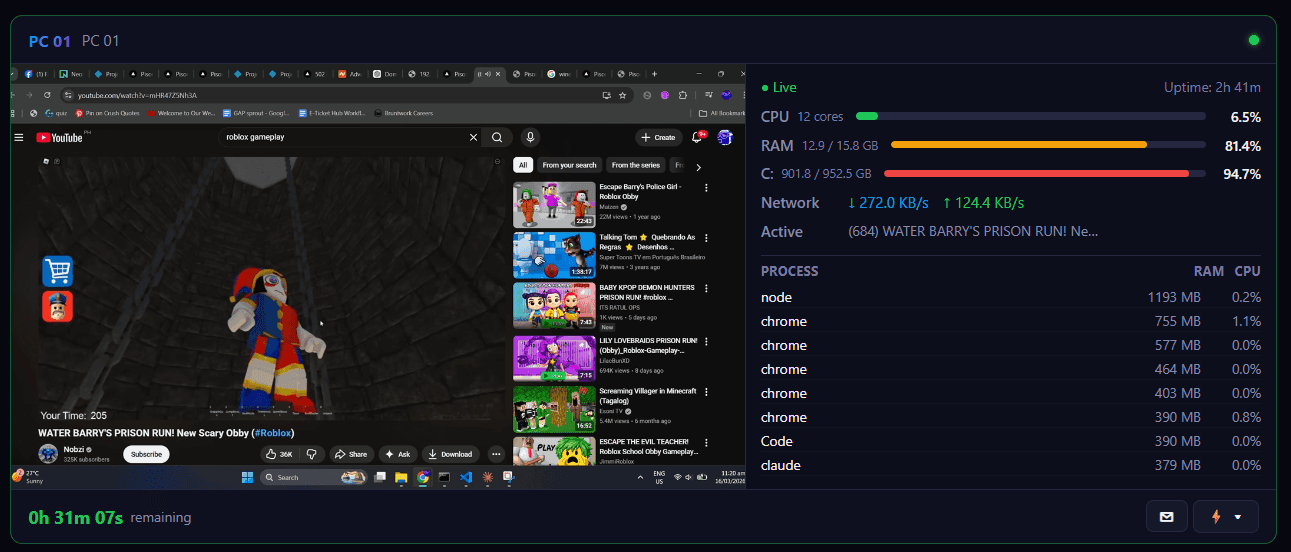Open the terminal taskbar icon
The width and height of the screenshot is (1291, 552).
444,478
